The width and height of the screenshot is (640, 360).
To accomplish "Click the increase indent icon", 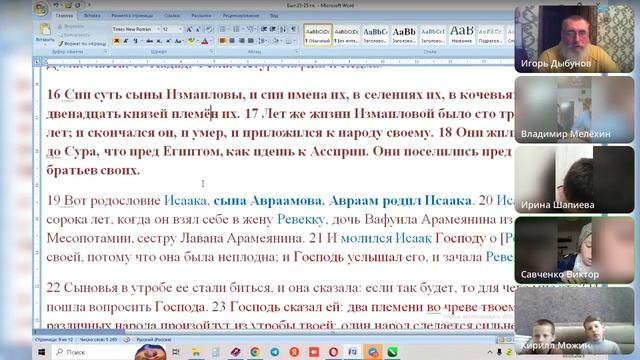I will pyautogui.click(x=273, y=29).
